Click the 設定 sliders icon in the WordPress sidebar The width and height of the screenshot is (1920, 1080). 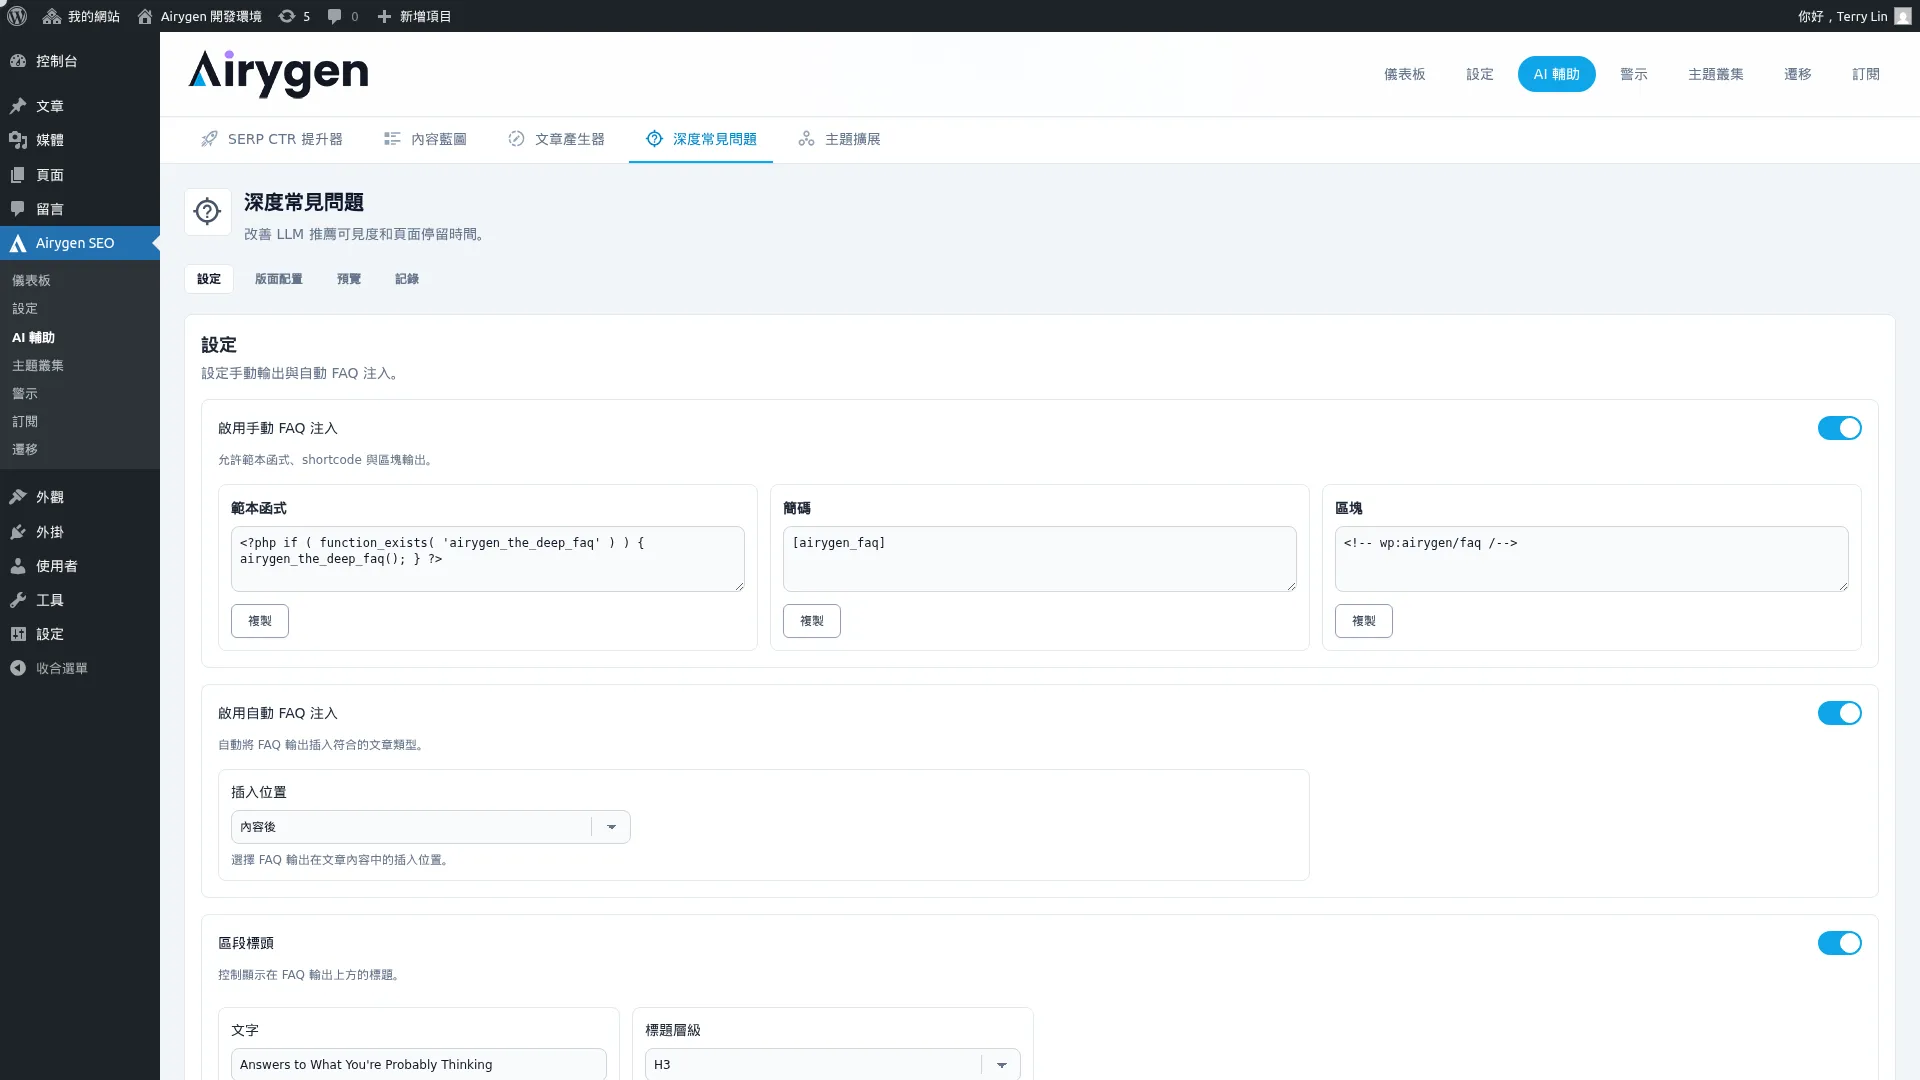[18, 634]
